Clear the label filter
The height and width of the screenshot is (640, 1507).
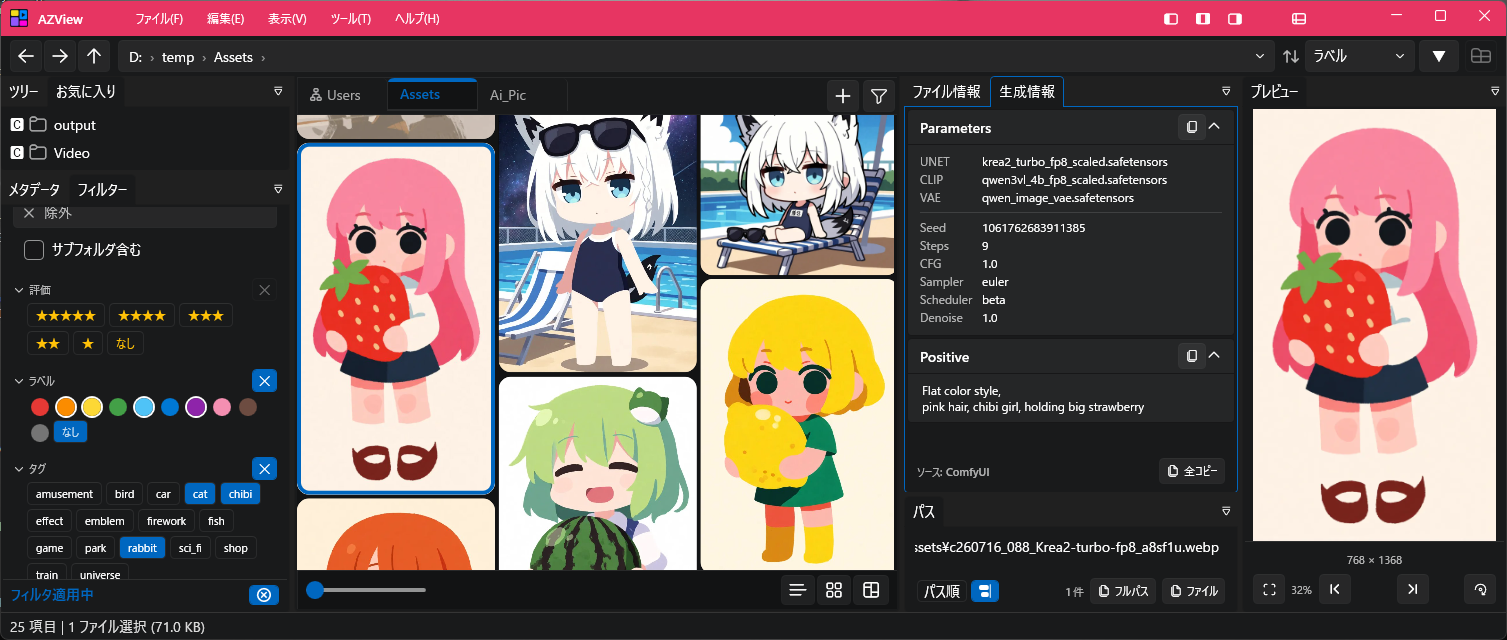tap(265, 381)
